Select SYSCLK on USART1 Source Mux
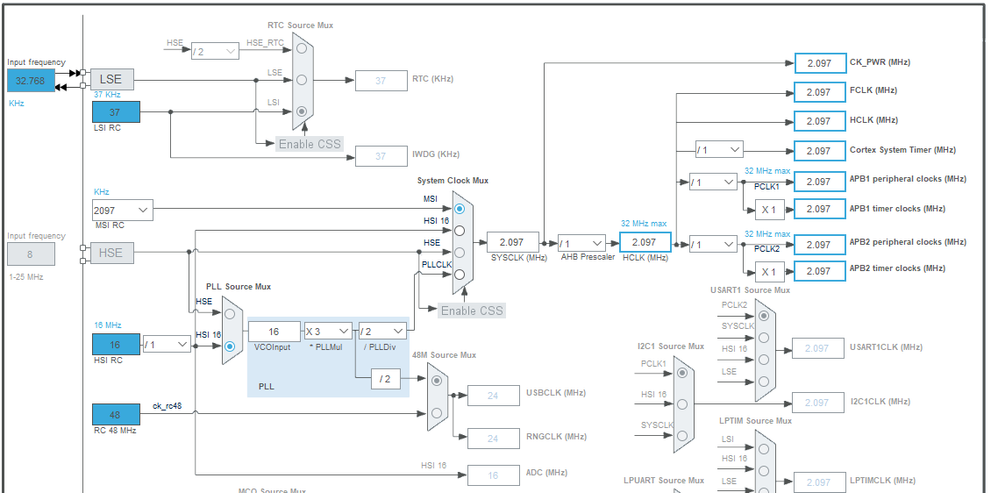 (x=764, y=337)
